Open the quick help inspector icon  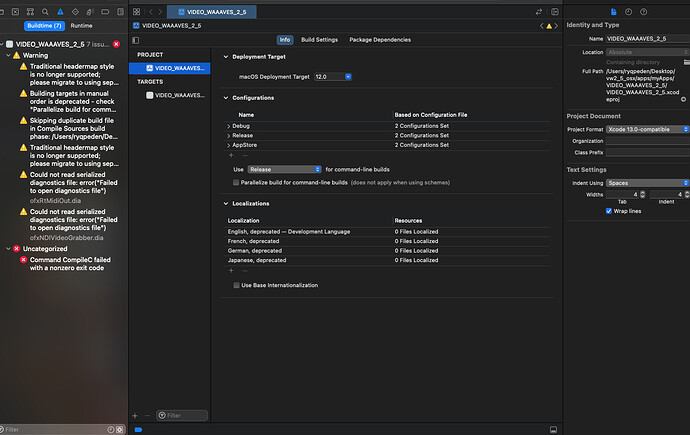(643, 12)
